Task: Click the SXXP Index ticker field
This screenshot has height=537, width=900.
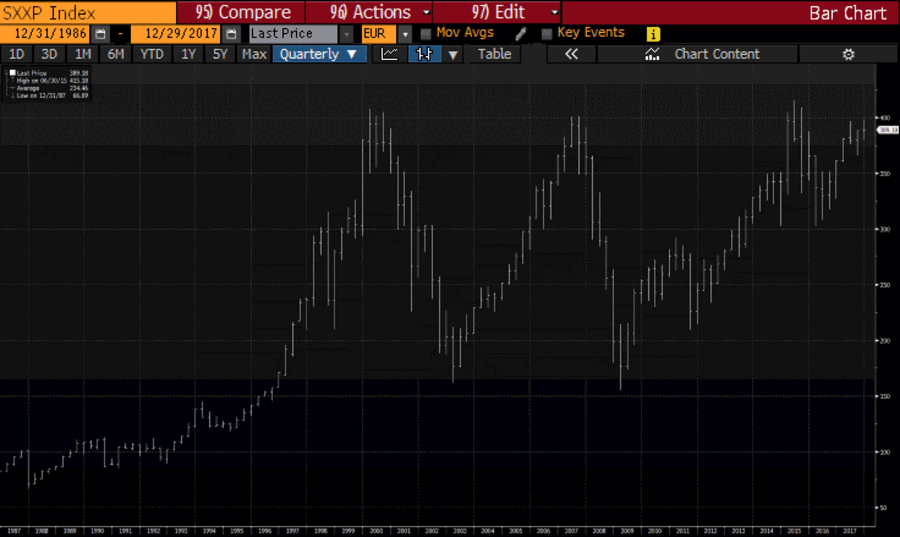Action: (x=60, y=12)
